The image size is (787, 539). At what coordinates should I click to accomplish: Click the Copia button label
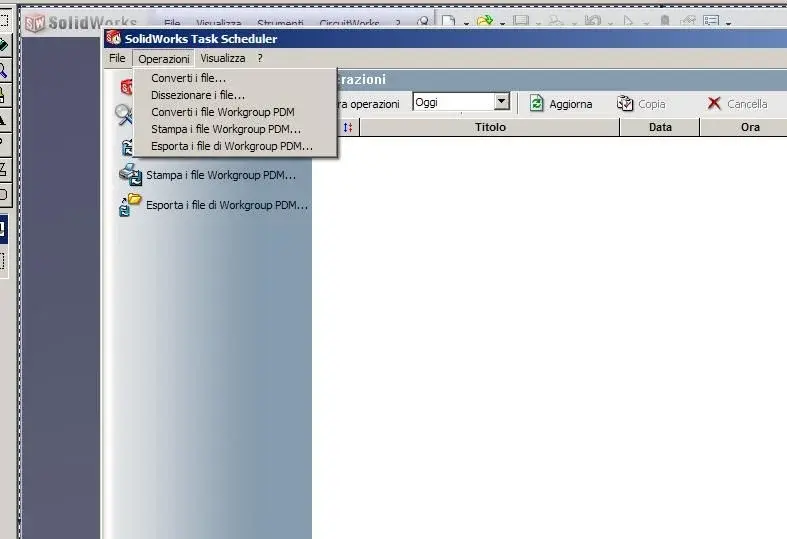point(651,104)
